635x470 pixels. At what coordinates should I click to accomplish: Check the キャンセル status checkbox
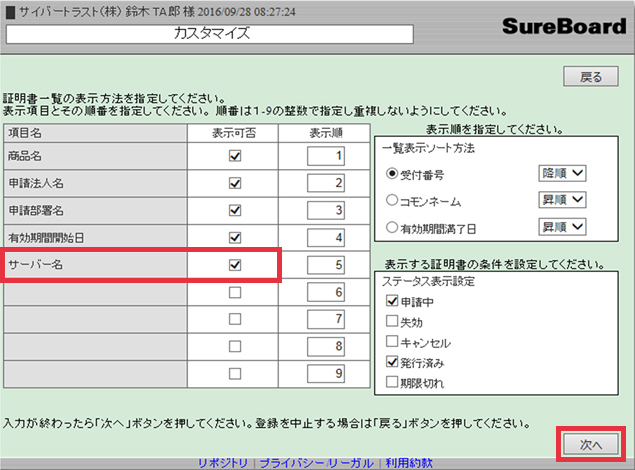[391, 342]
